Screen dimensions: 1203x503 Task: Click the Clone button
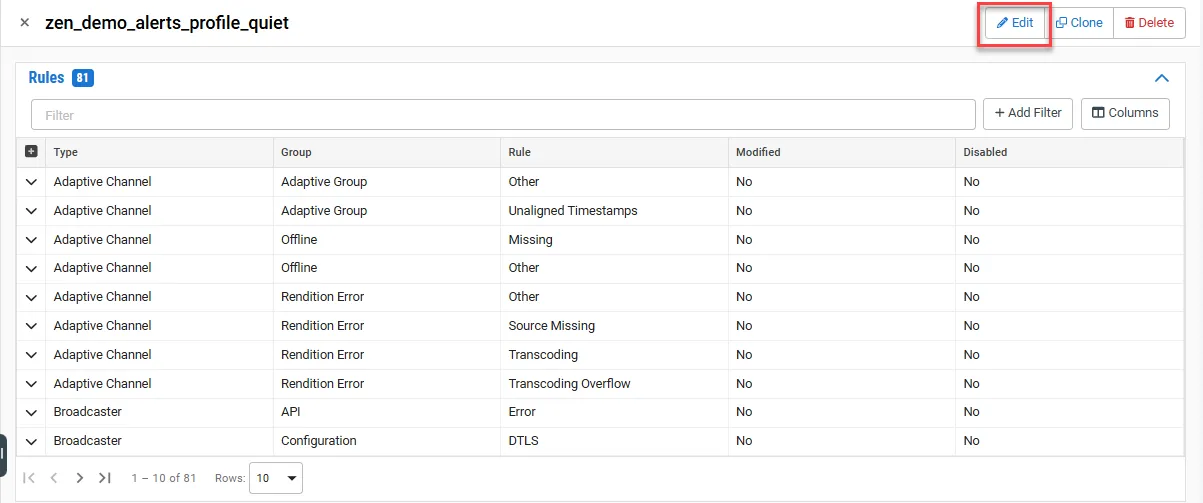click(1079, 22)
